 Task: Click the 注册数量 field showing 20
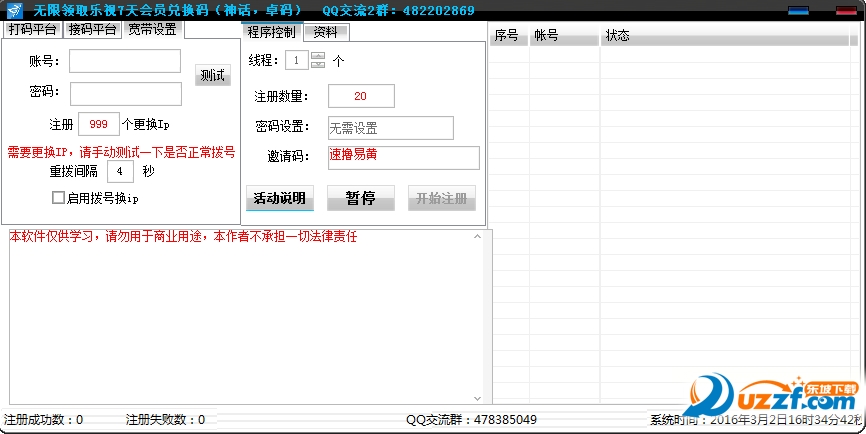pyautogui.click(x=361, y=96)
